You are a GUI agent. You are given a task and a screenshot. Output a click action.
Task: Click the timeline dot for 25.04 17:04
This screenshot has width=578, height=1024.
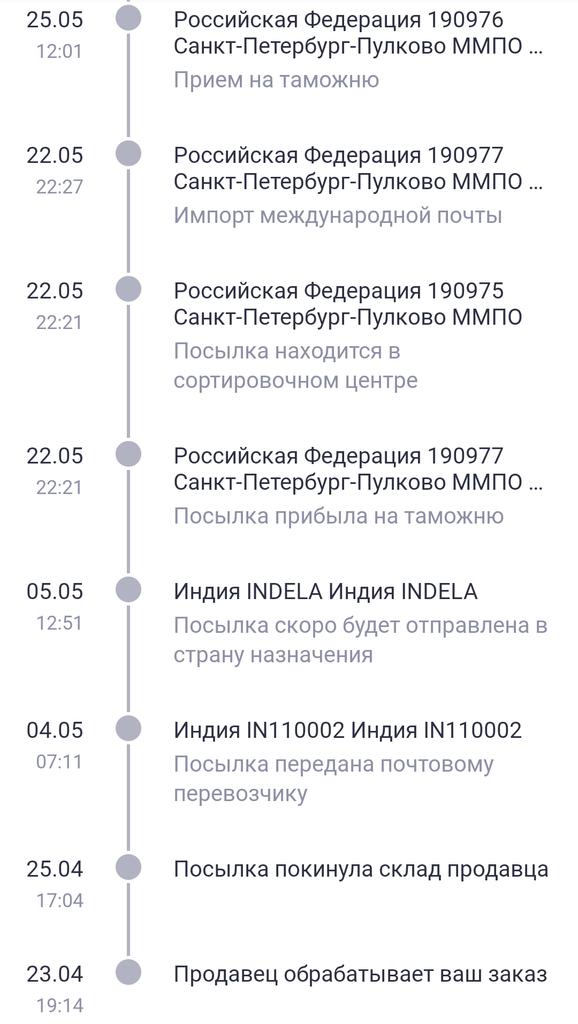[x=128, y=868]
